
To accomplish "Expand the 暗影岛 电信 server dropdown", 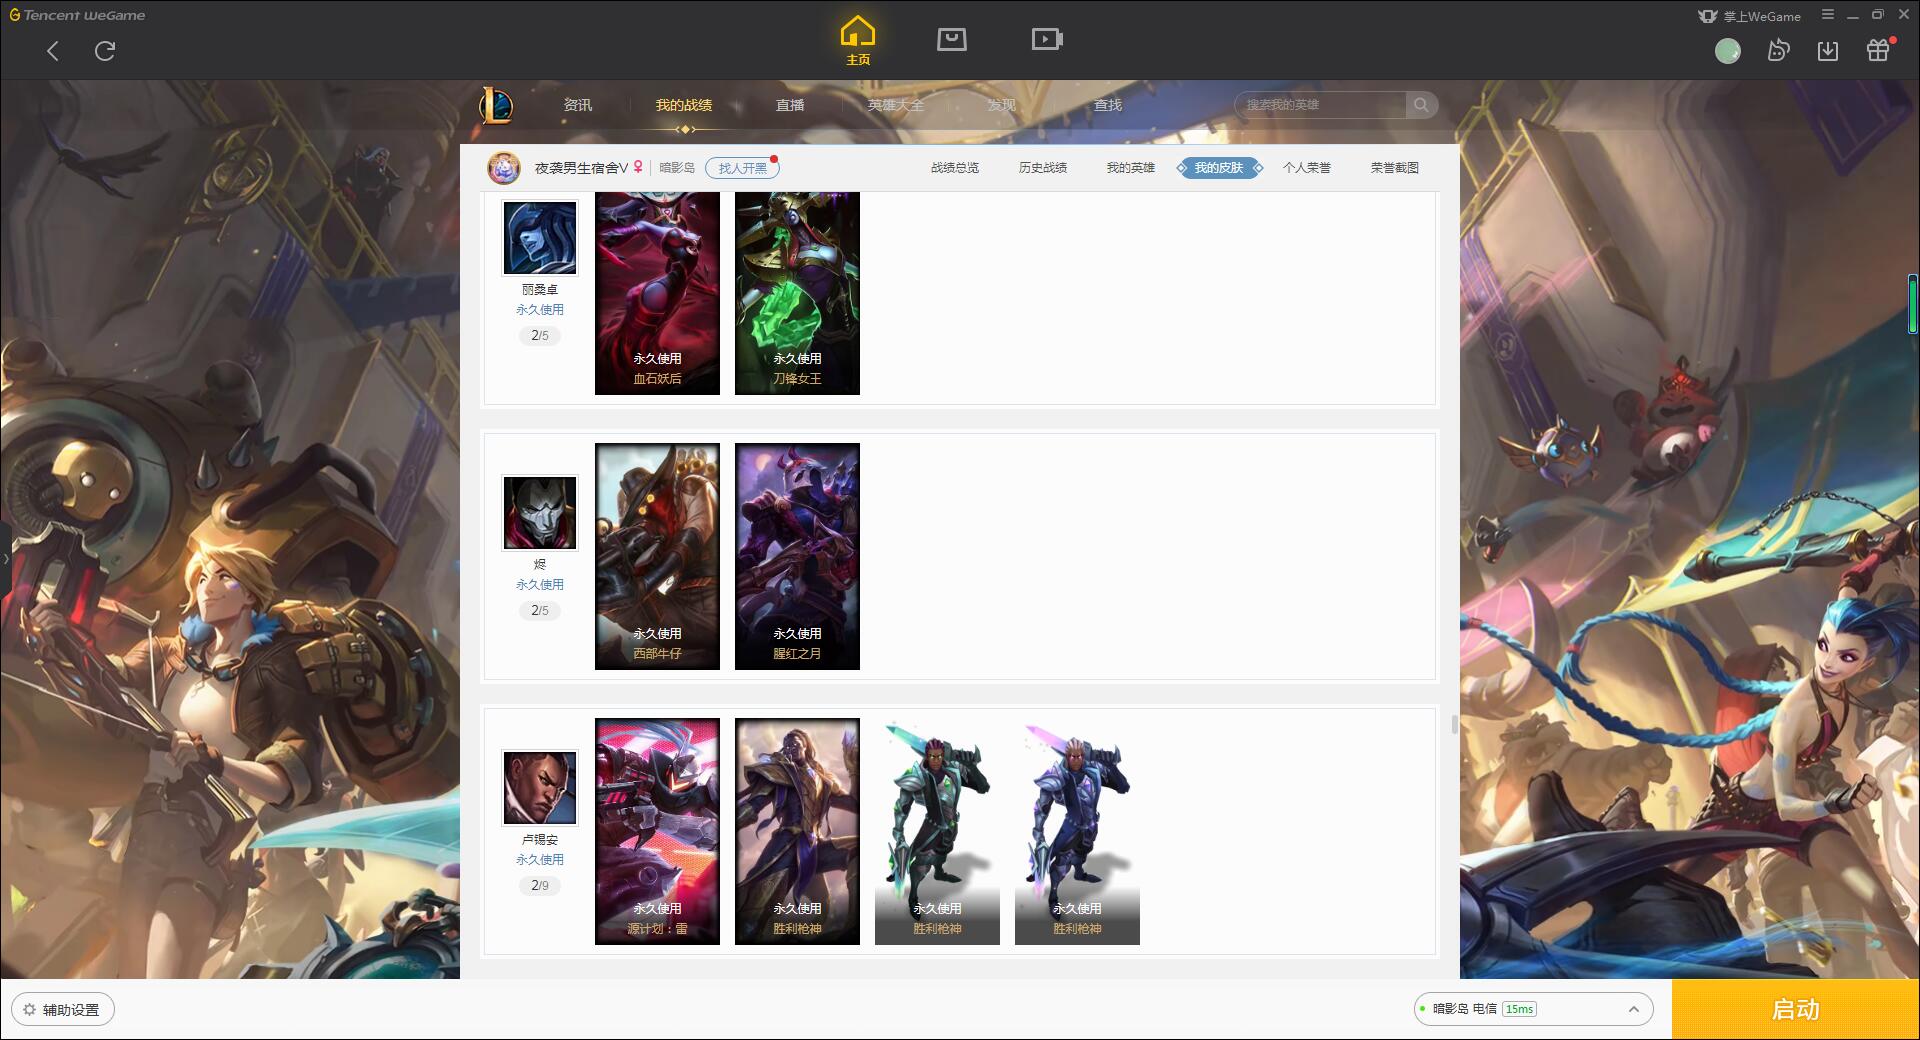I will click(x=1533, y=1009).
